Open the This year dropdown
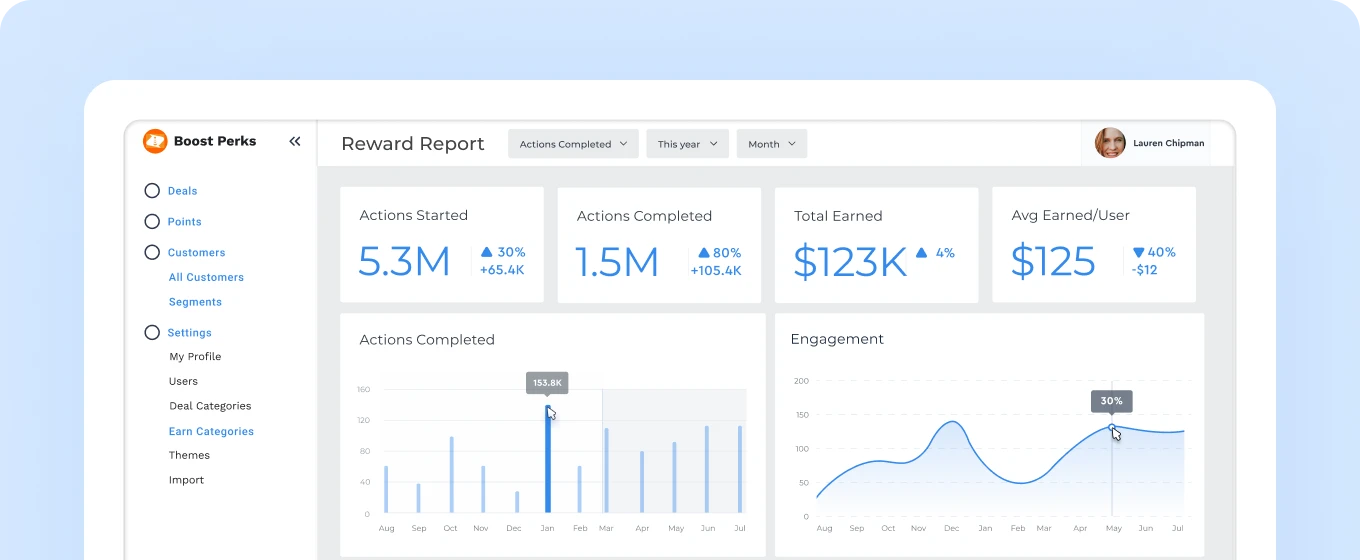1360x560 pixels. 687,144
